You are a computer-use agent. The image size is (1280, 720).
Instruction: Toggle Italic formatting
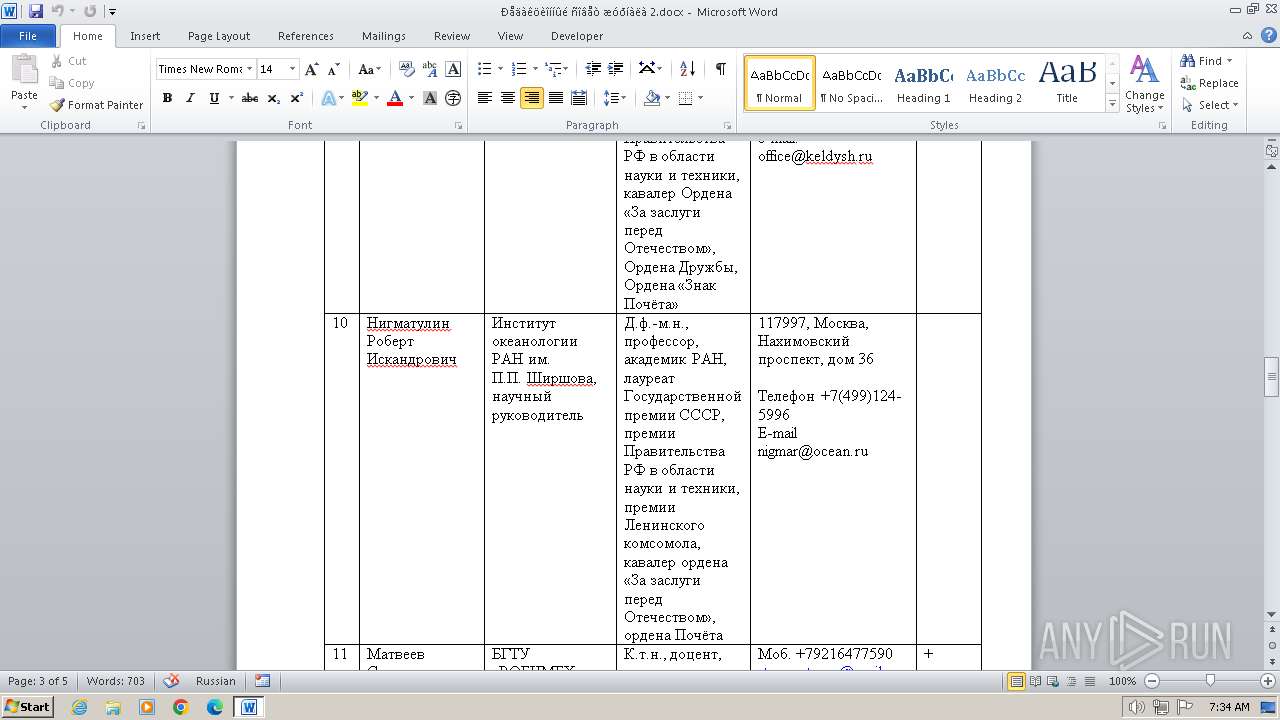(190, 98)
